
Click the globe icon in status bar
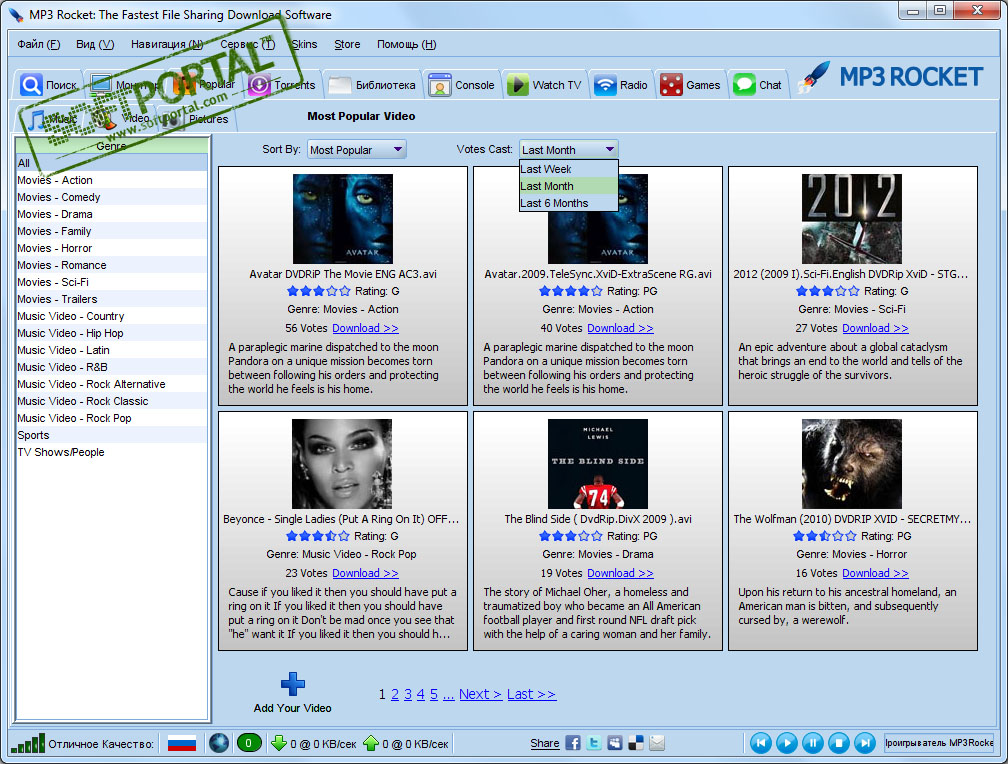[x=219, y=743]
